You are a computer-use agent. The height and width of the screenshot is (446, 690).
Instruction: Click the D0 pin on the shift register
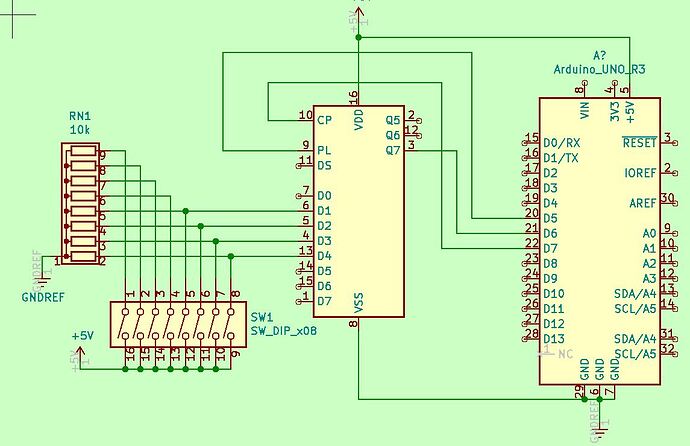pyautogui.click(x=324, y=196)
